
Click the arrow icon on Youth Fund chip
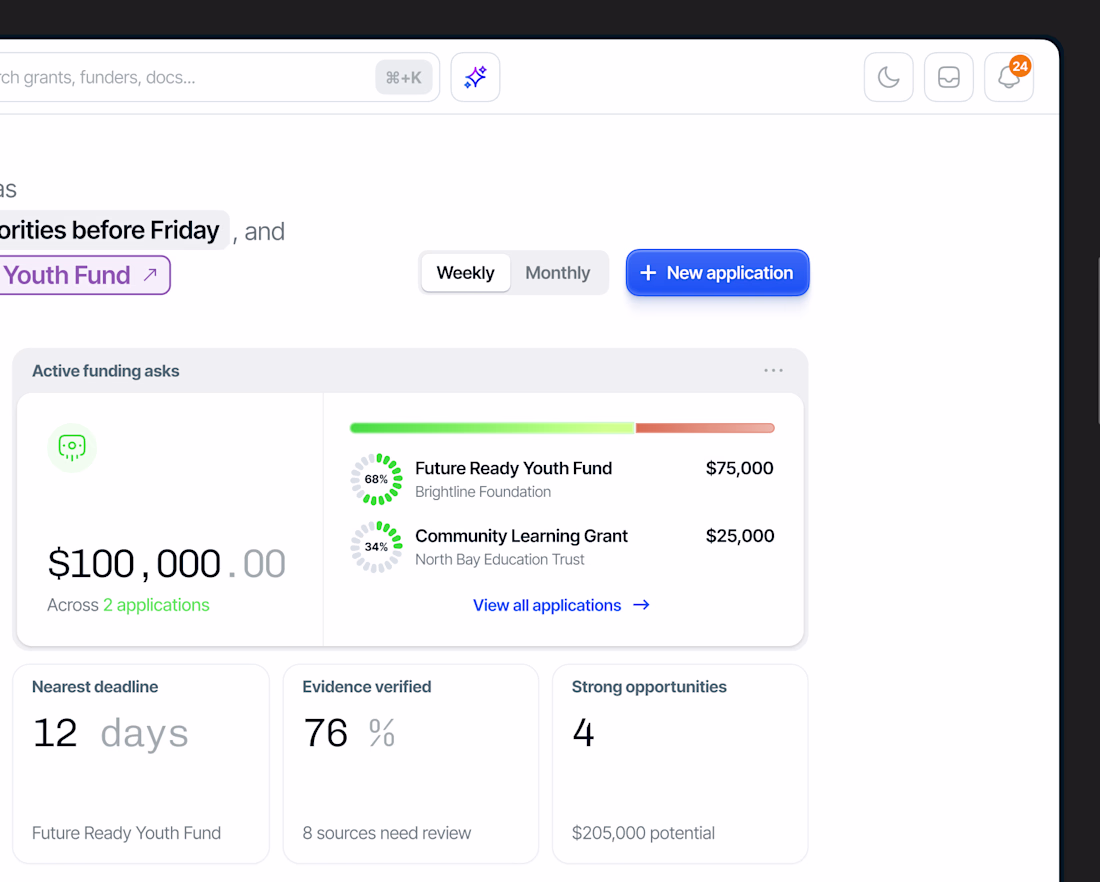tap(150, 275)
